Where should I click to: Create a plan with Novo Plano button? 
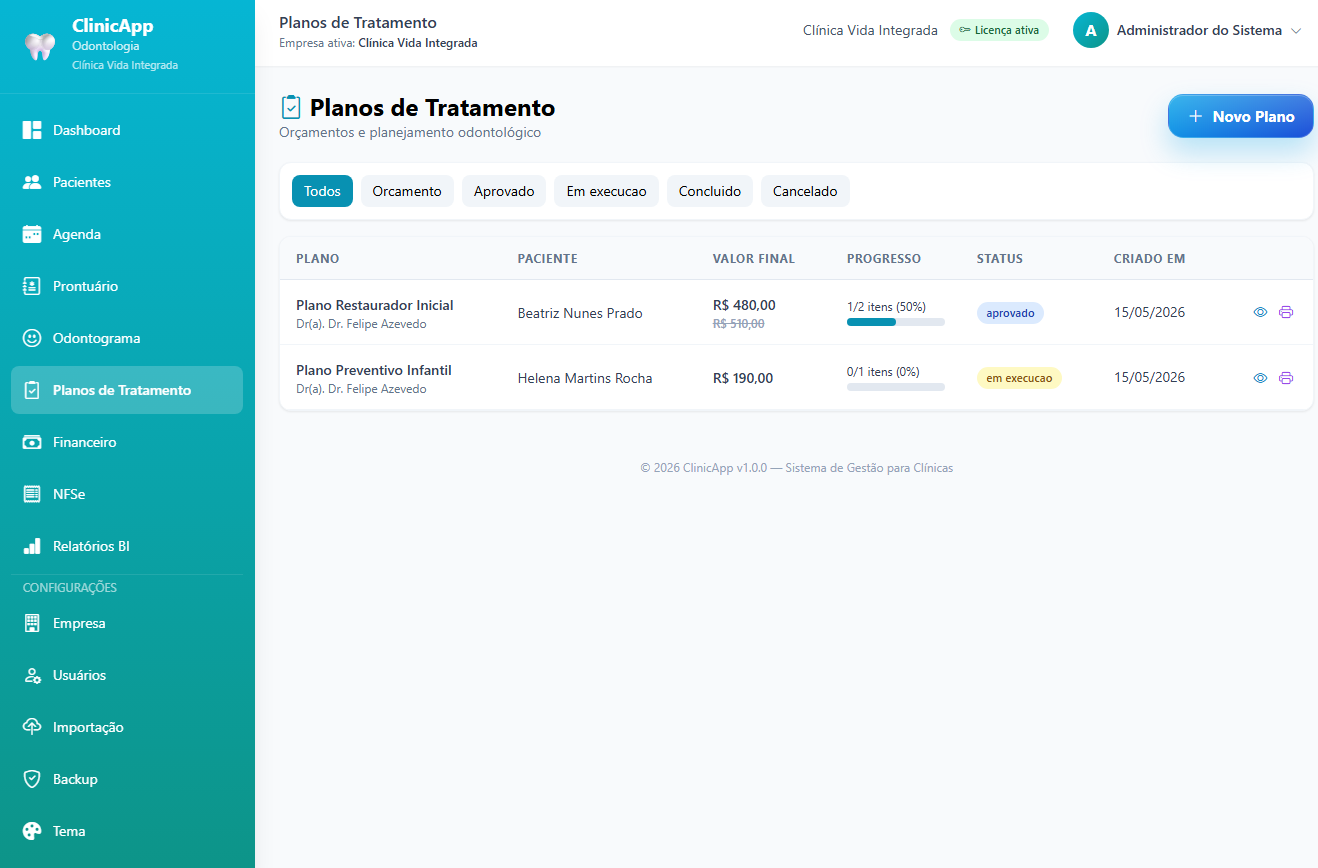1241,116
